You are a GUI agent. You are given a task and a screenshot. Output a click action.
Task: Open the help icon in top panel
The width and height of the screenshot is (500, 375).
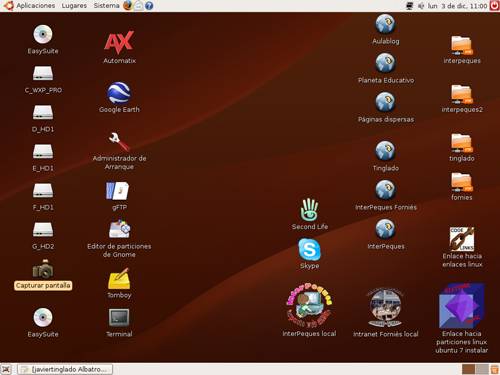(149, 6)
